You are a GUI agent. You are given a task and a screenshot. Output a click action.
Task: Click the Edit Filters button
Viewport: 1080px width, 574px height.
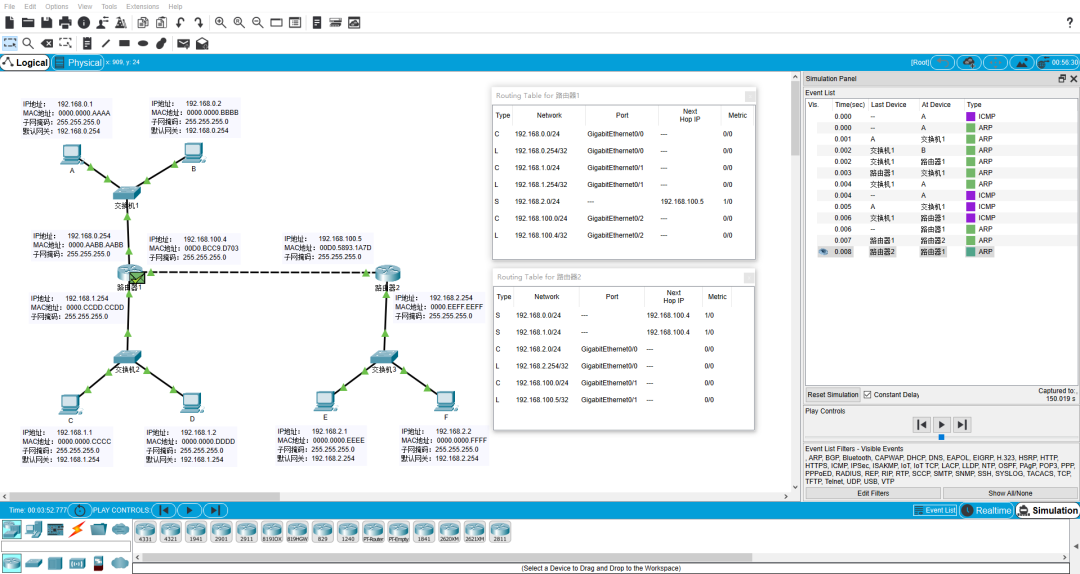pos(873,493)
